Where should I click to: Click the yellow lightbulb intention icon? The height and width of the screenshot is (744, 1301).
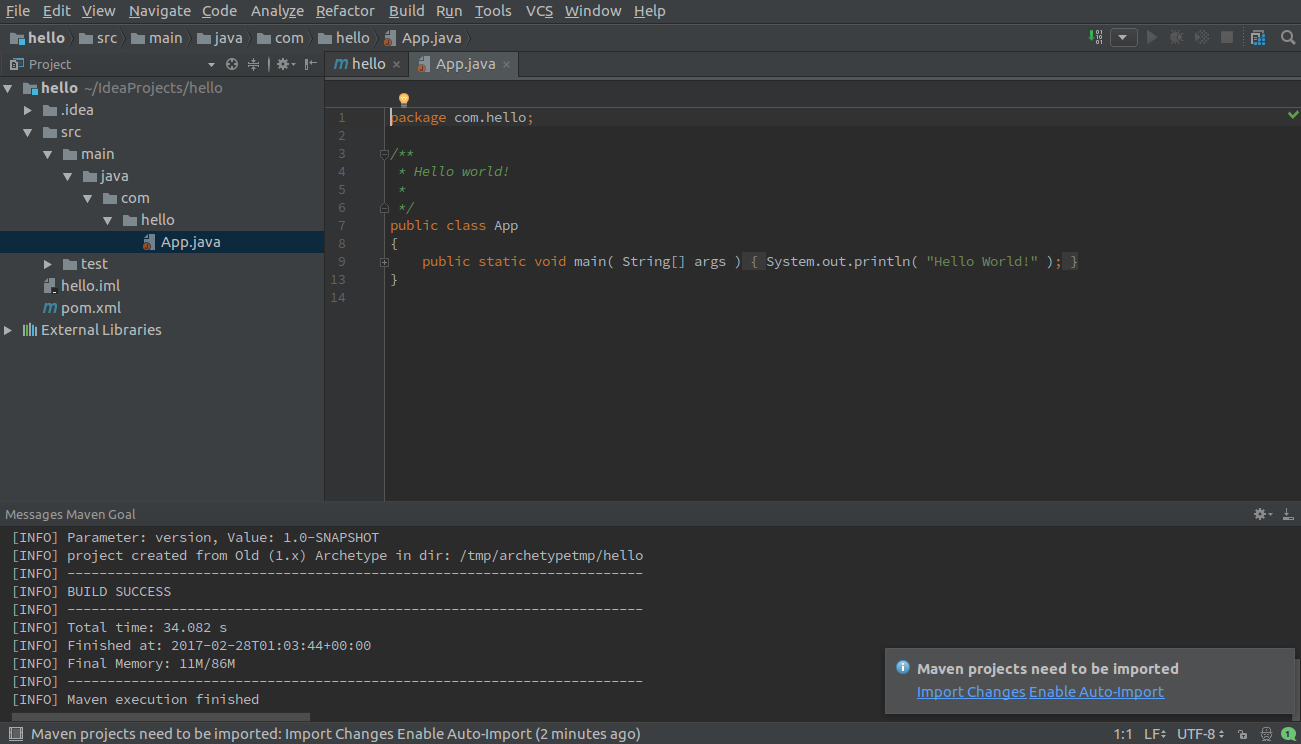(x=404, y=100)
